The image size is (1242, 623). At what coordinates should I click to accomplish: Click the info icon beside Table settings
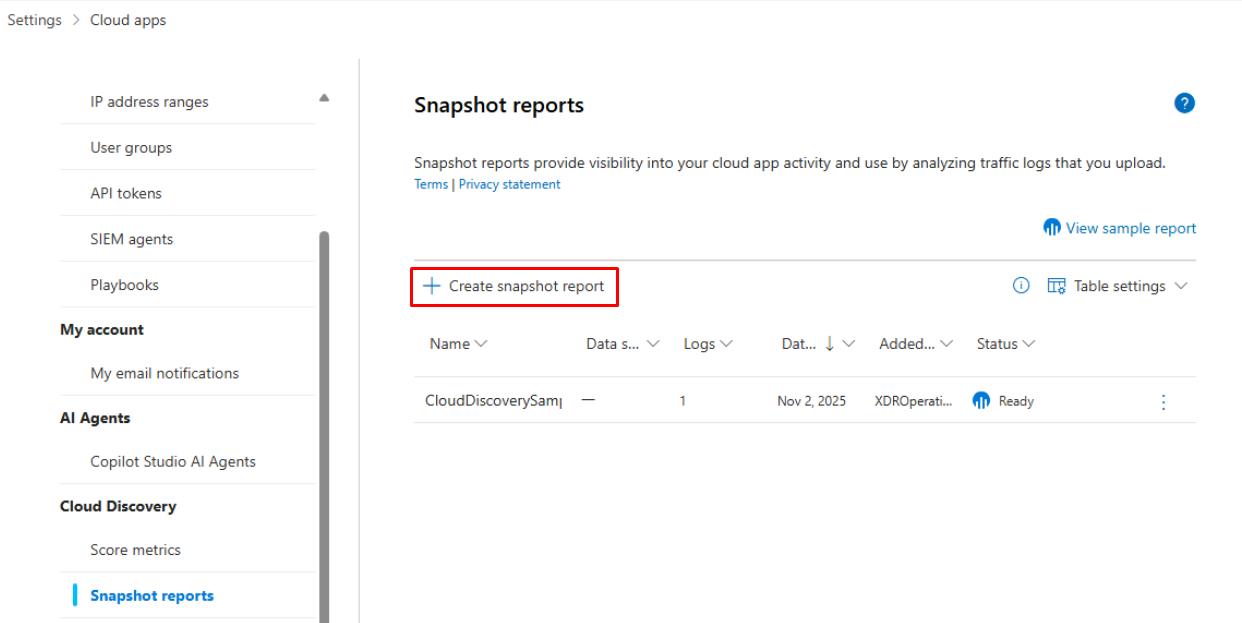(x=1021, y=286)
